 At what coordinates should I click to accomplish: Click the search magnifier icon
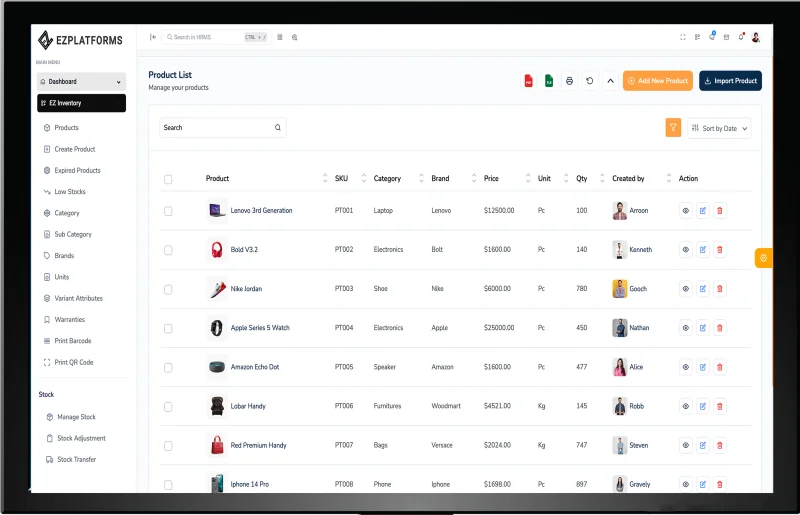(x=278, y=128)
